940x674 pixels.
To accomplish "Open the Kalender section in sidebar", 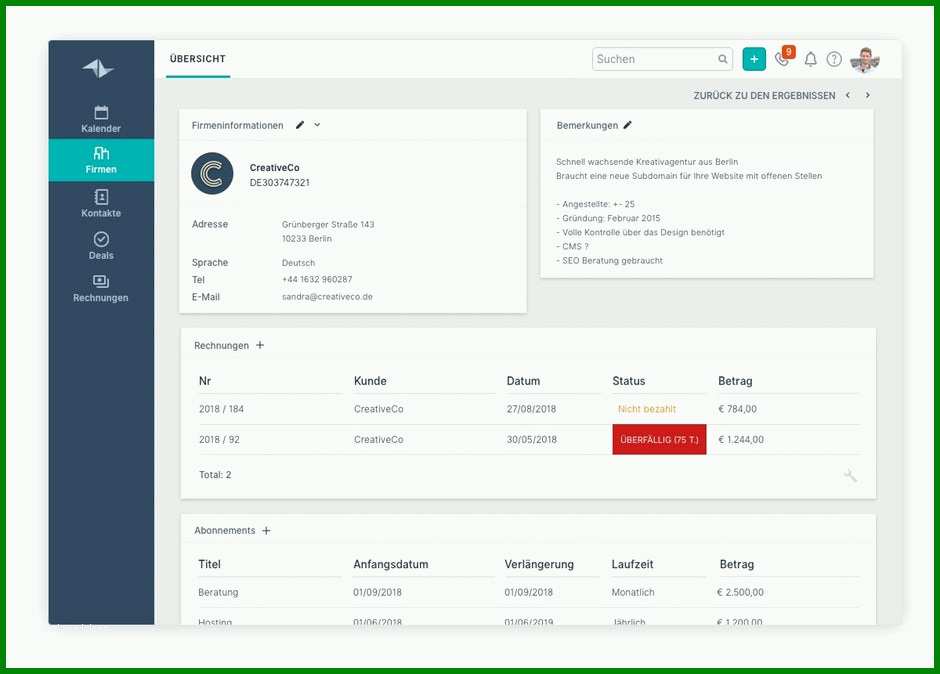I will point(101,119).
